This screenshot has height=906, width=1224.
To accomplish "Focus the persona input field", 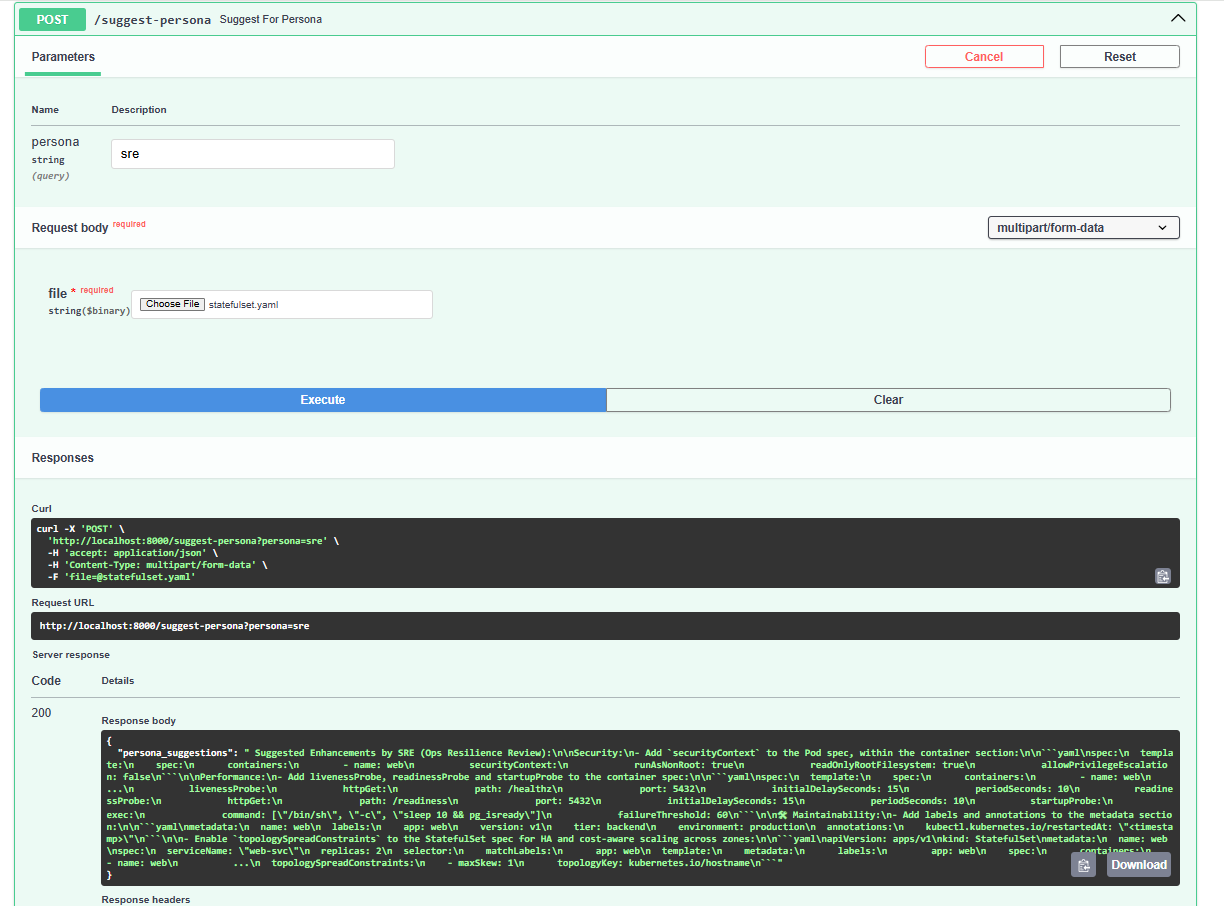I will (x=253, y=154).
